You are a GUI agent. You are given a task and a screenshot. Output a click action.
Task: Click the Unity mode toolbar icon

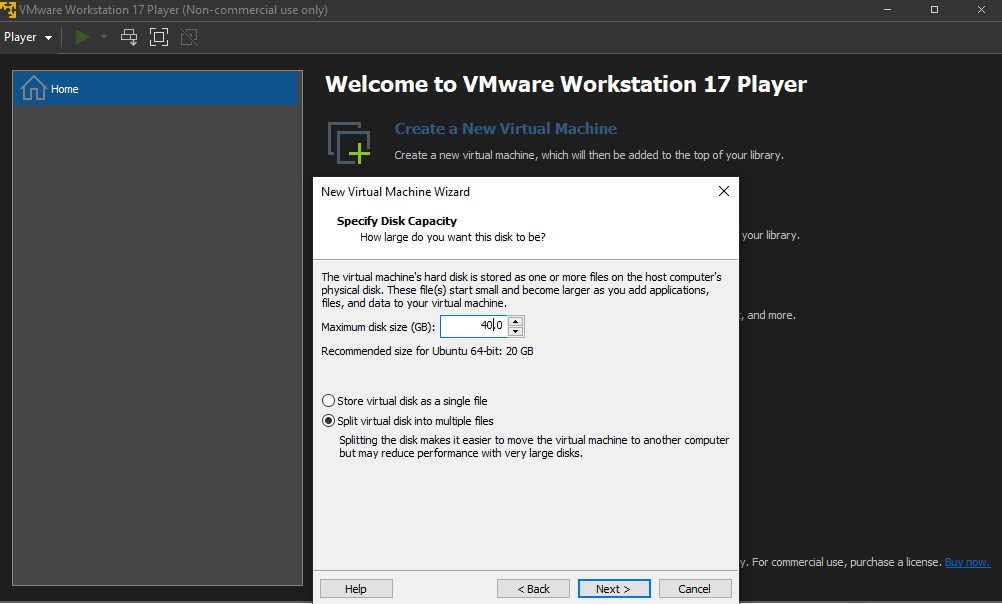click(x=189, y=37)
